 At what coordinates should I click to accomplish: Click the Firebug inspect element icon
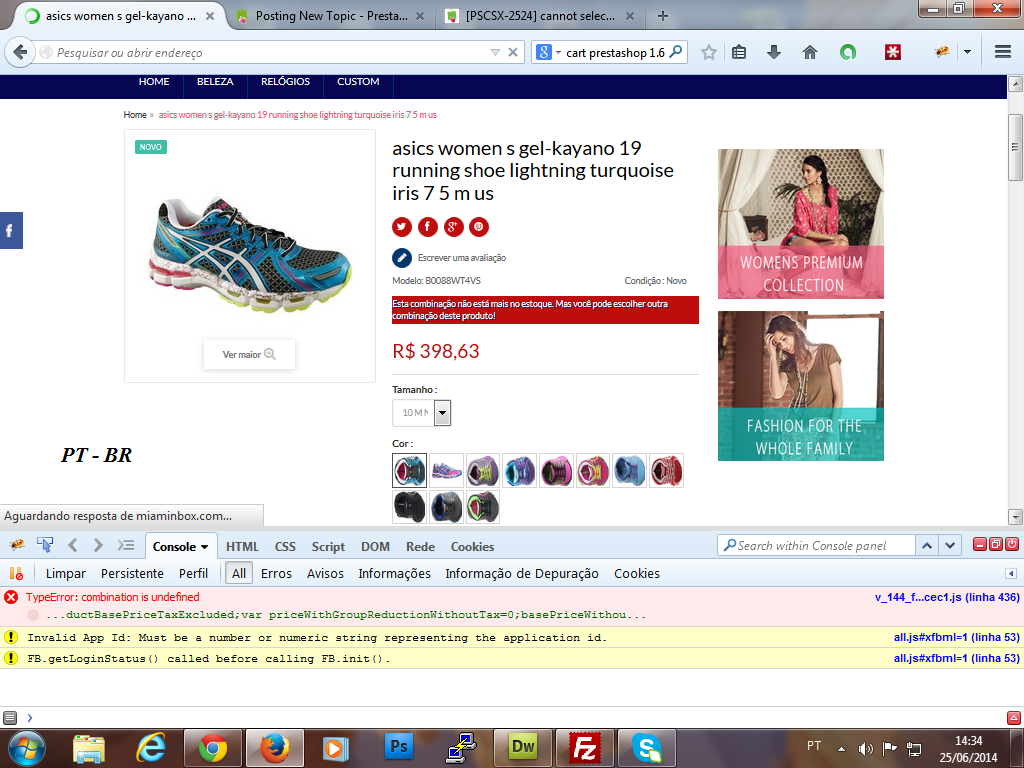(x=44, y=545)
